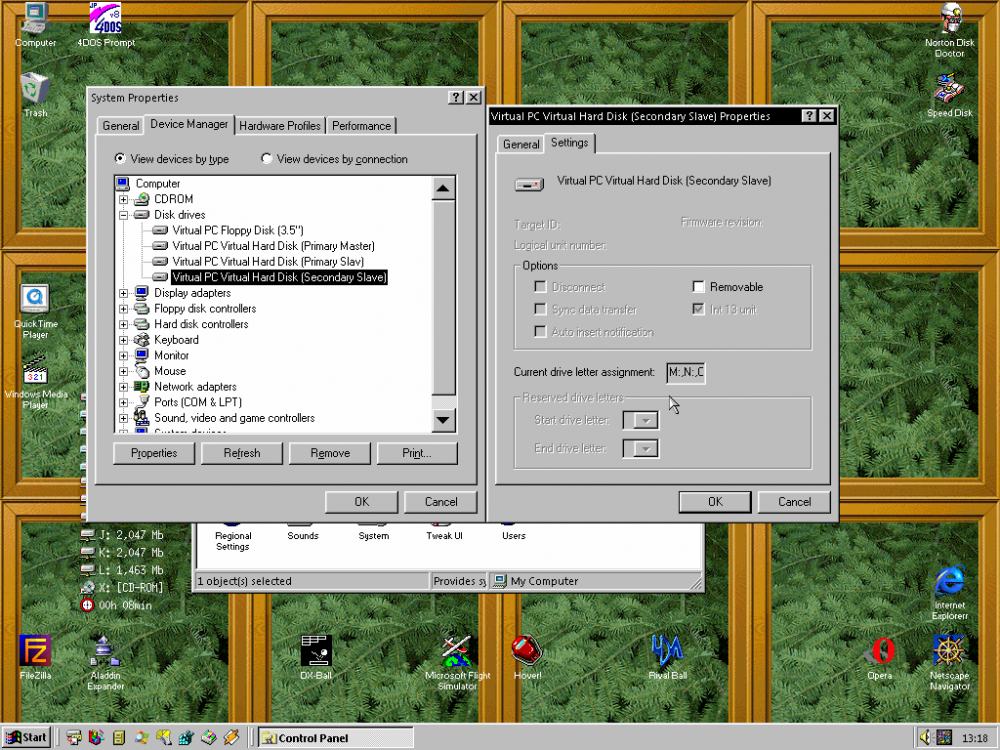The image size is (1000, 750).
Task: Expand the Network adapters node
Action: [124, 387]
